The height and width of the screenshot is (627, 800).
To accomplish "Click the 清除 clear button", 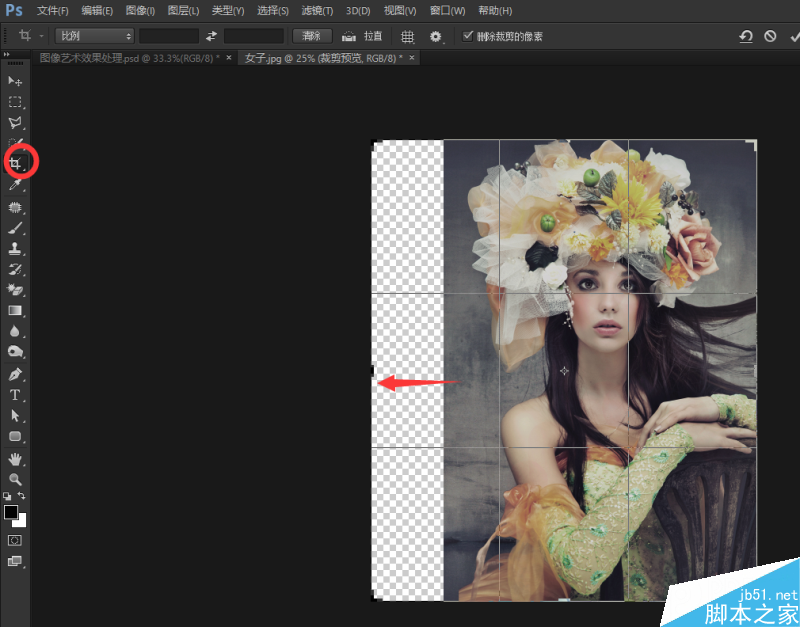I will (312, 36).
